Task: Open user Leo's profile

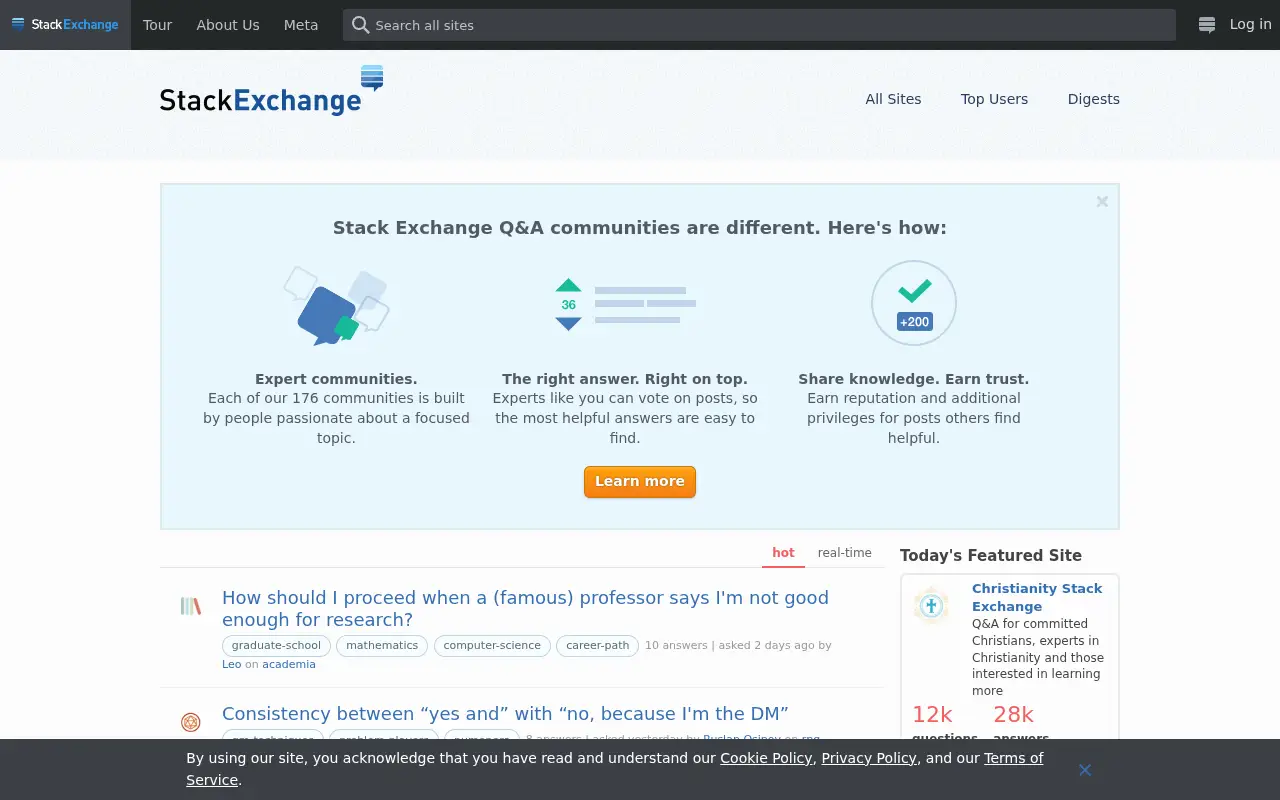Action: 231,664
